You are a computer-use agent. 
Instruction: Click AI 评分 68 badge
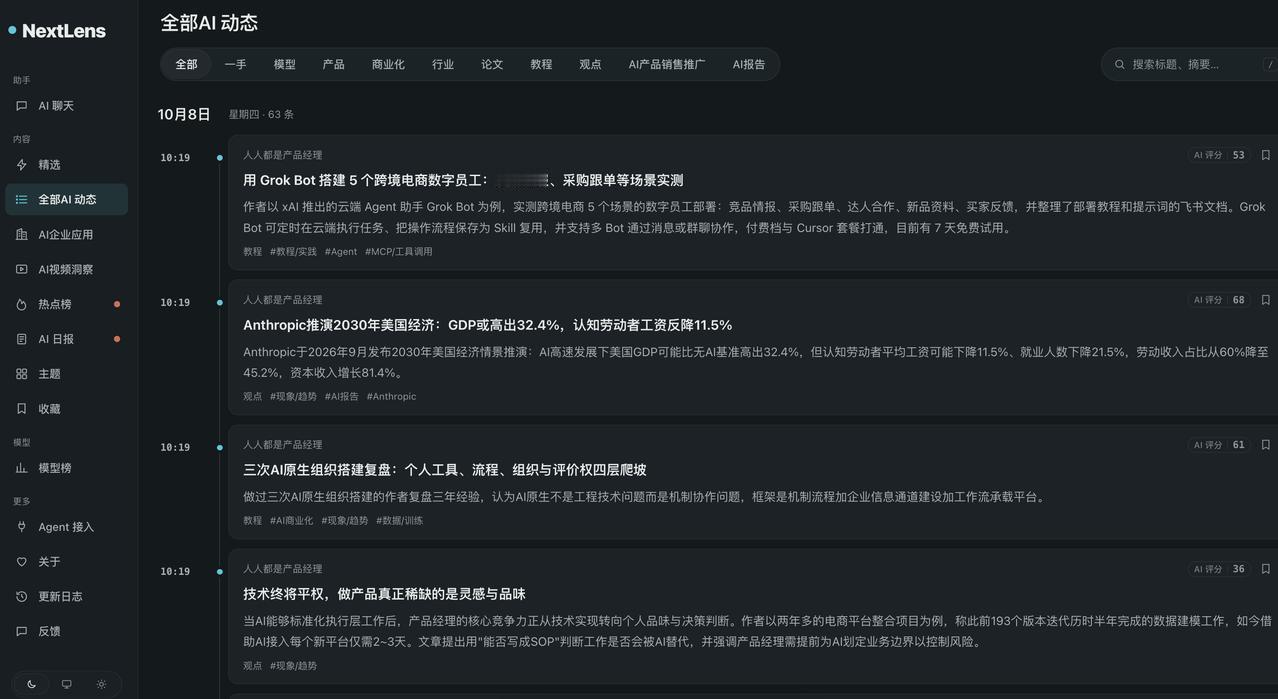[x=1219, y=300]
